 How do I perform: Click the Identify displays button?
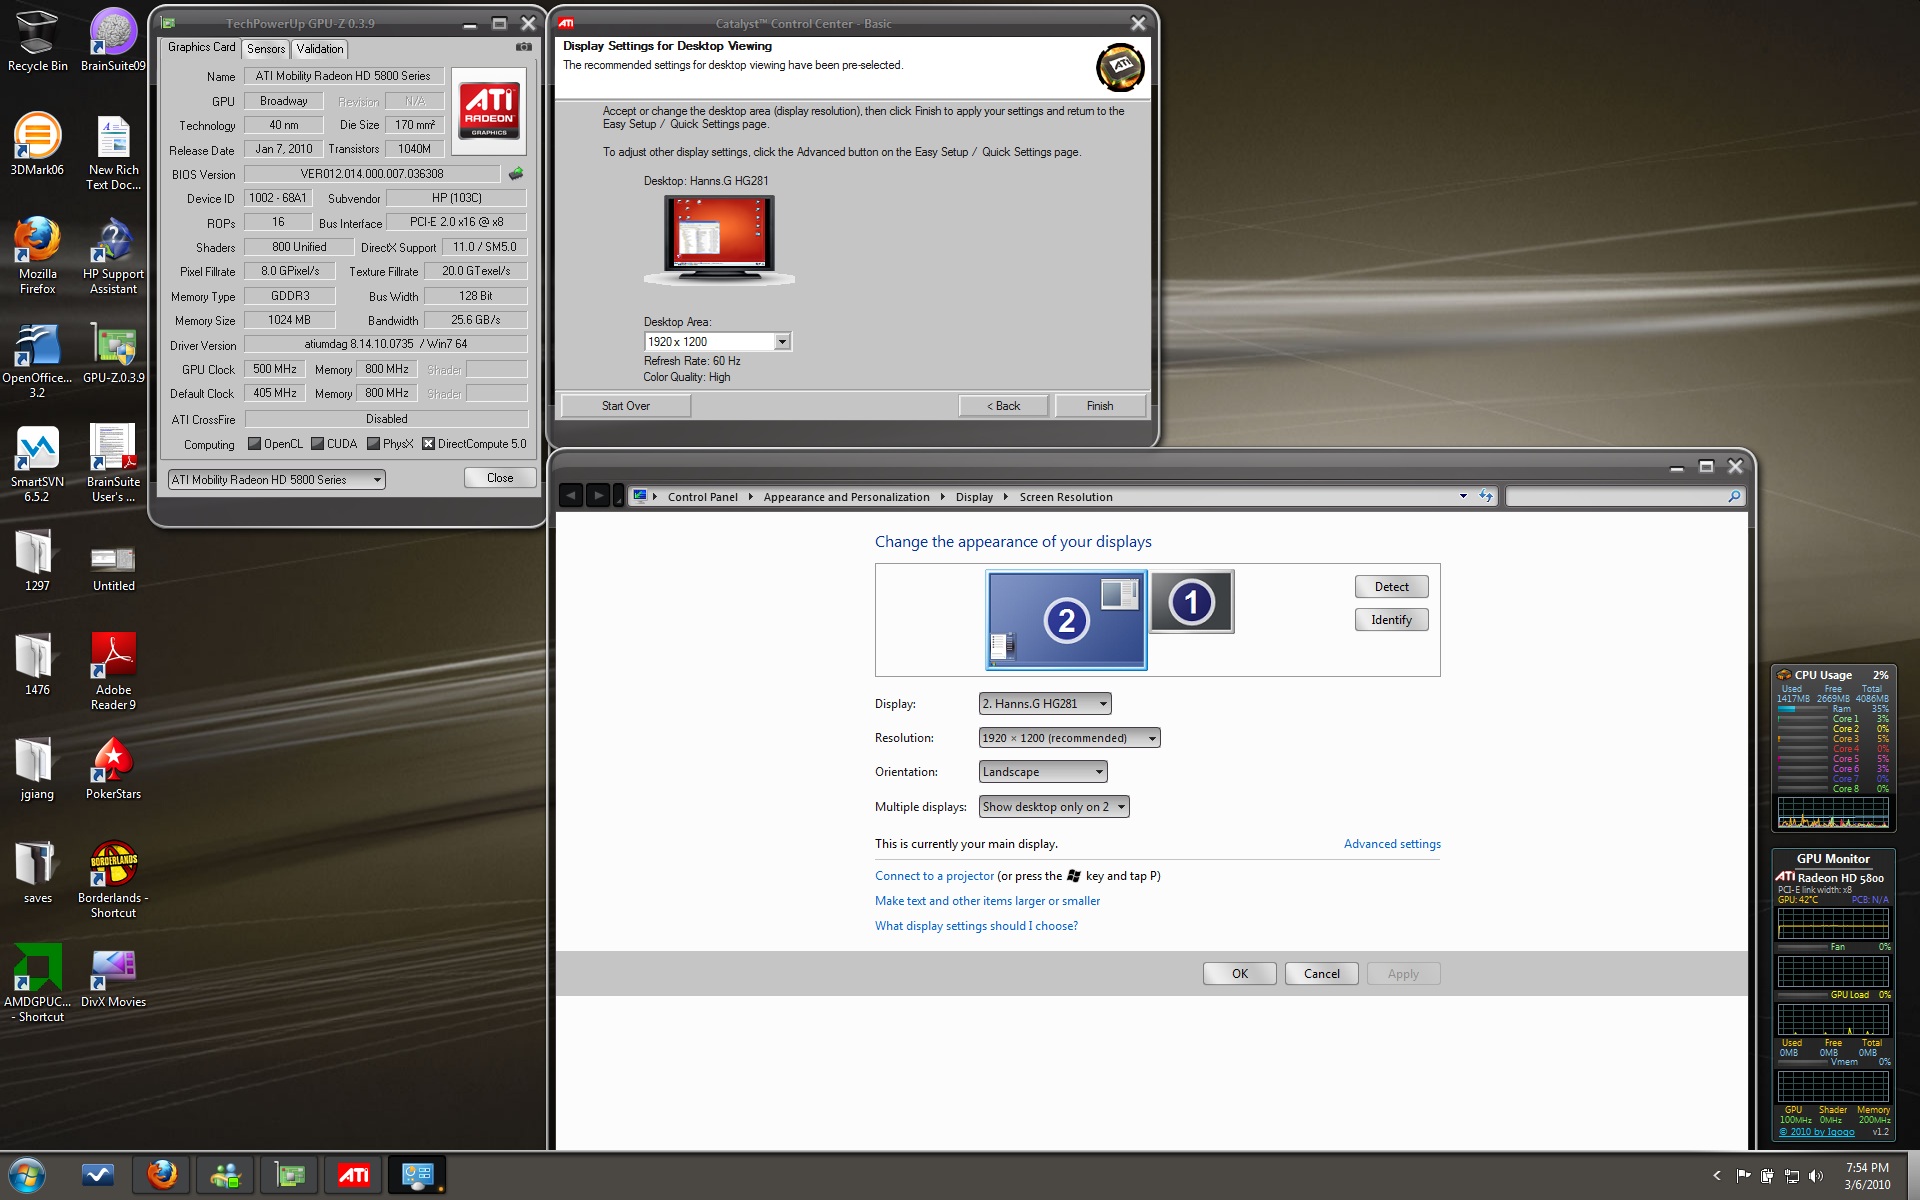point(1391,620)
